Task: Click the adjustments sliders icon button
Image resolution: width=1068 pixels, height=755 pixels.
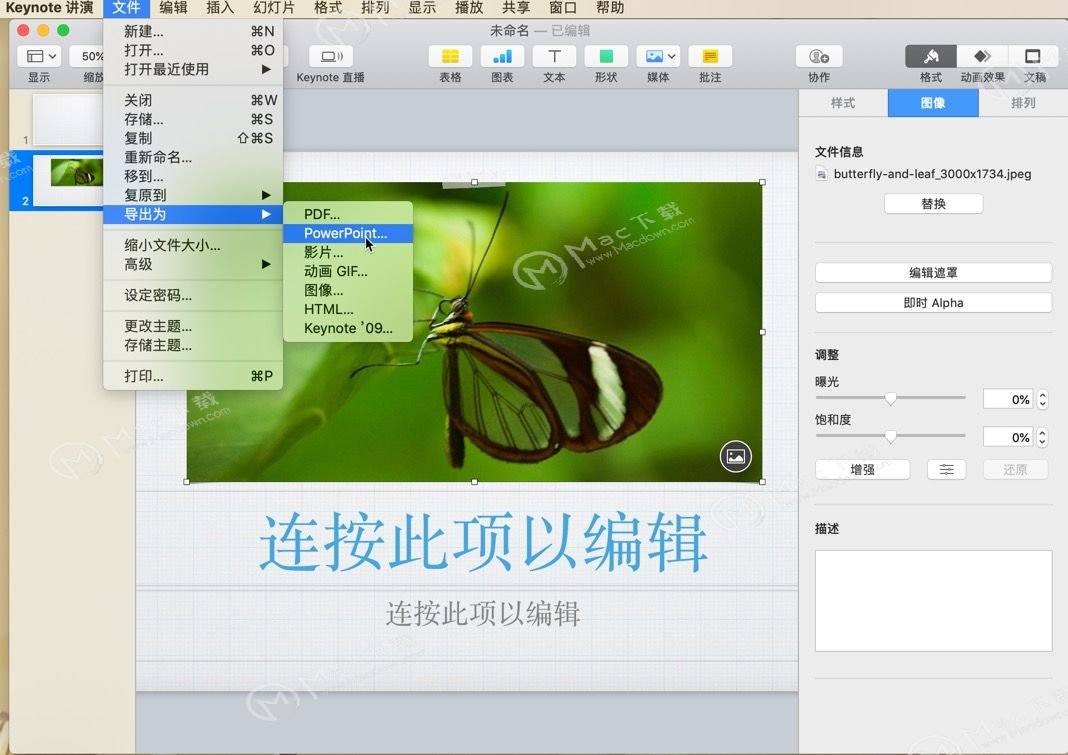Action: pos(947,469)
